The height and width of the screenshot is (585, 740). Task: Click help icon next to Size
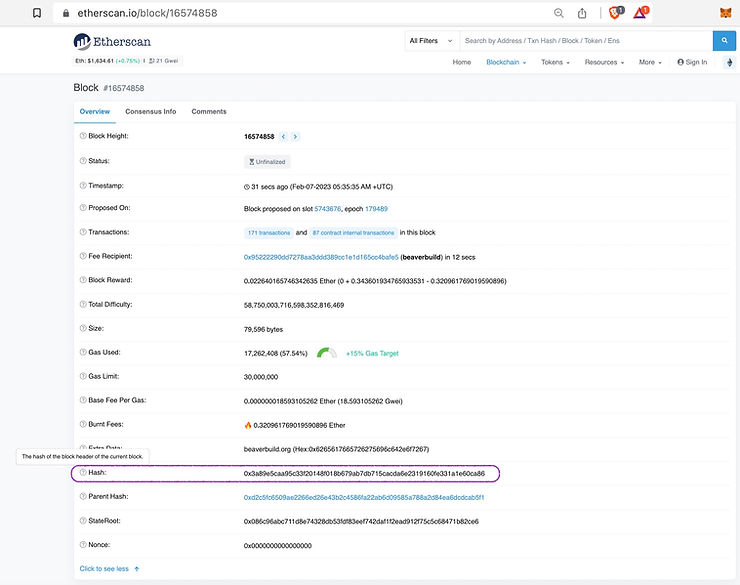coord(83,328)
